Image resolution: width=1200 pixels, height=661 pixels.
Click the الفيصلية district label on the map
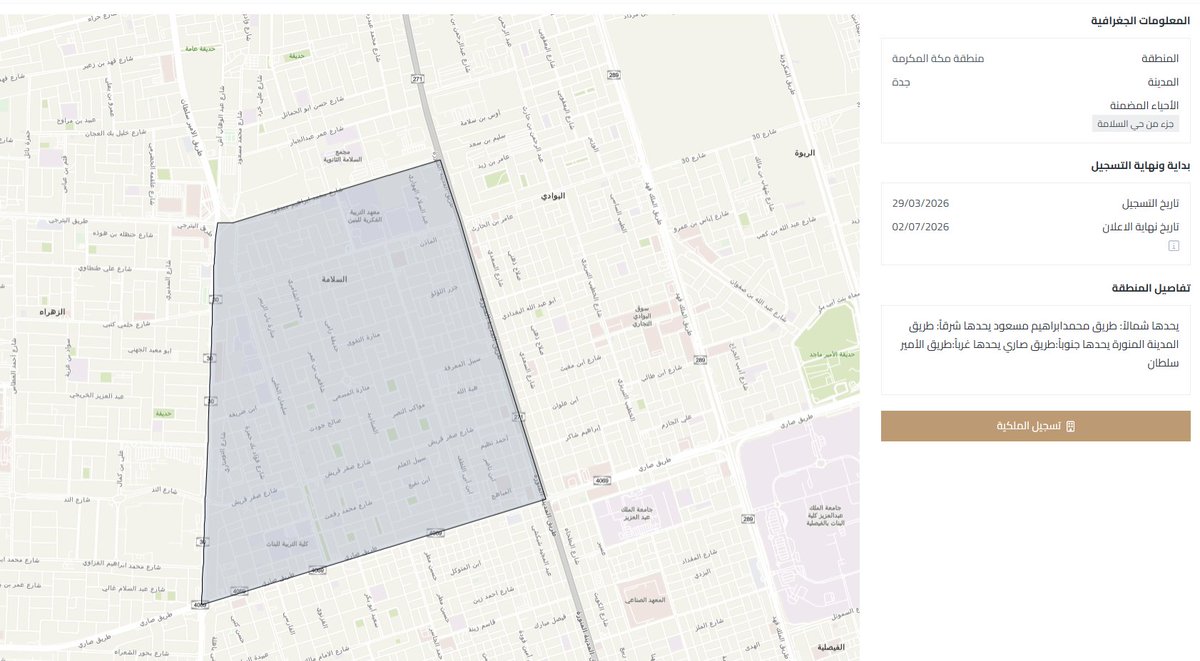(x=833, y=647)
